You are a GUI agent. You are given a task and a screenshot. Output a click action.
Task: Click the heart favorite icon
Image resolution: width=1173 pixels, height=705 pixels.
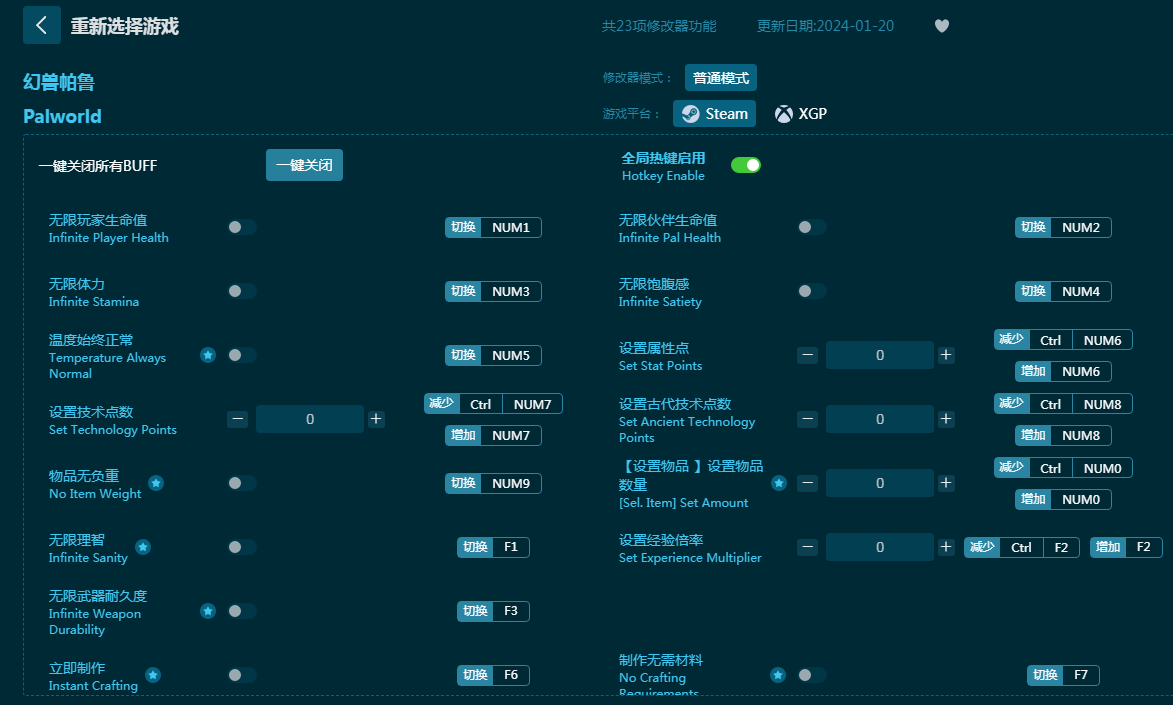point(942,26)
